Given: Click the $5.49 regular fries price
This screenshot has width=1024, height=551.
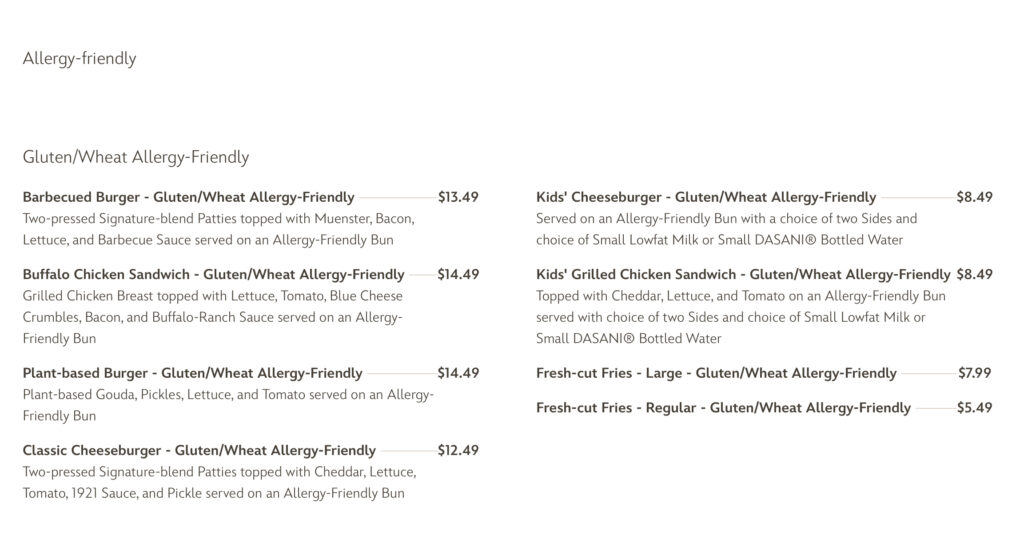Looking at the screenshot, I should coord(974,408).
